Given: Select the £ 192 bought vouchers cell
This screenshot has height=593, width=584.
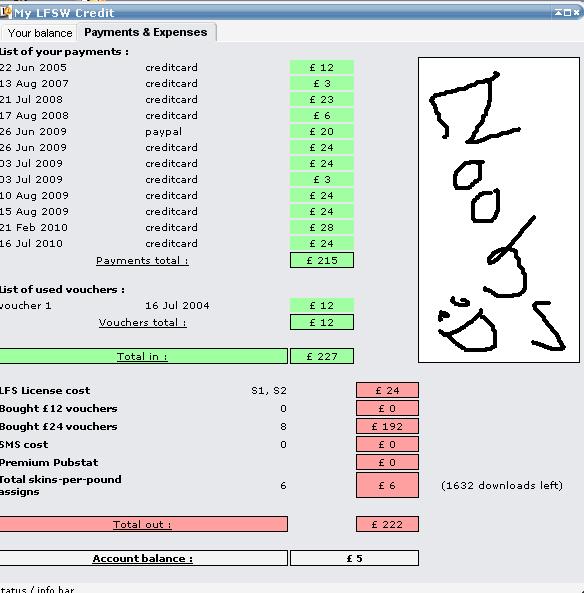Looking at the screenshot, I should pyautogui.click(x=387, y=426).
